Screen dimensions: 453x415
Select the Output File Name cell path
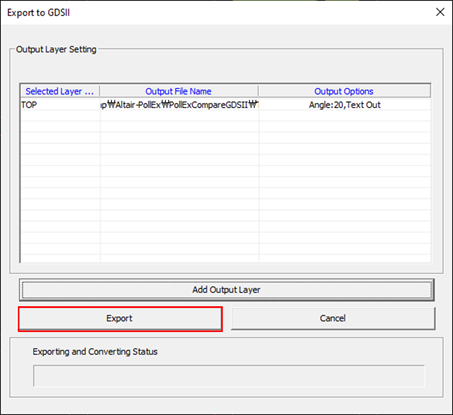point(179,105)
